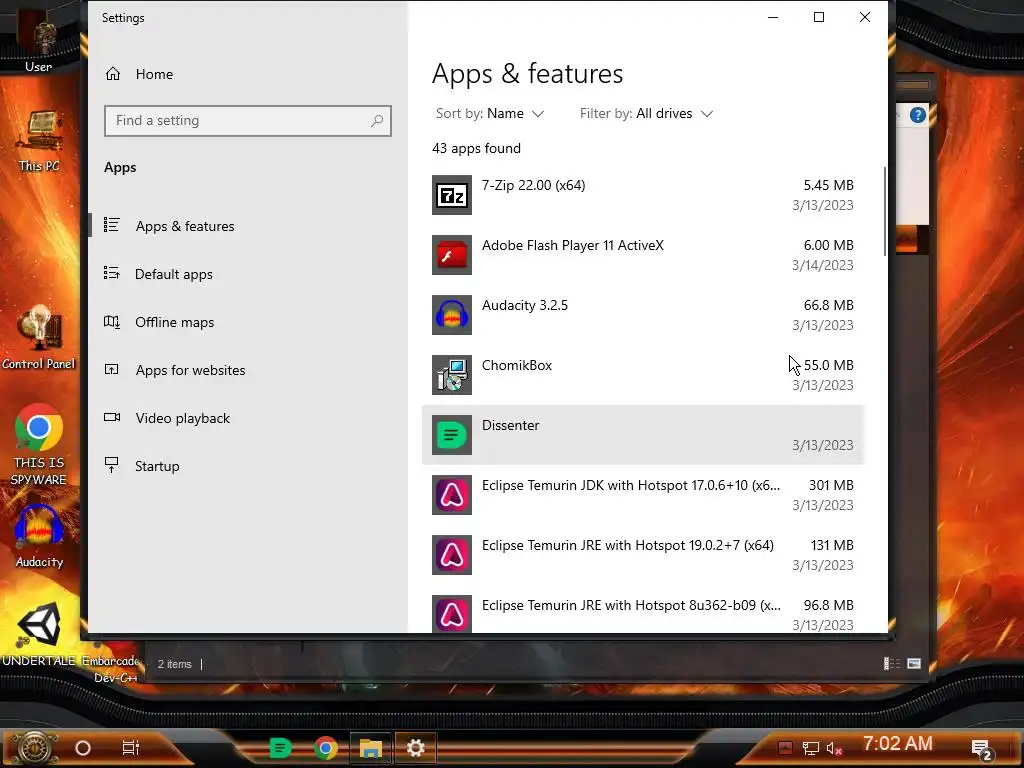The image size is (1024, 768).
Task: Click the Default apps sidebar icon
Action: click(112, 274)
